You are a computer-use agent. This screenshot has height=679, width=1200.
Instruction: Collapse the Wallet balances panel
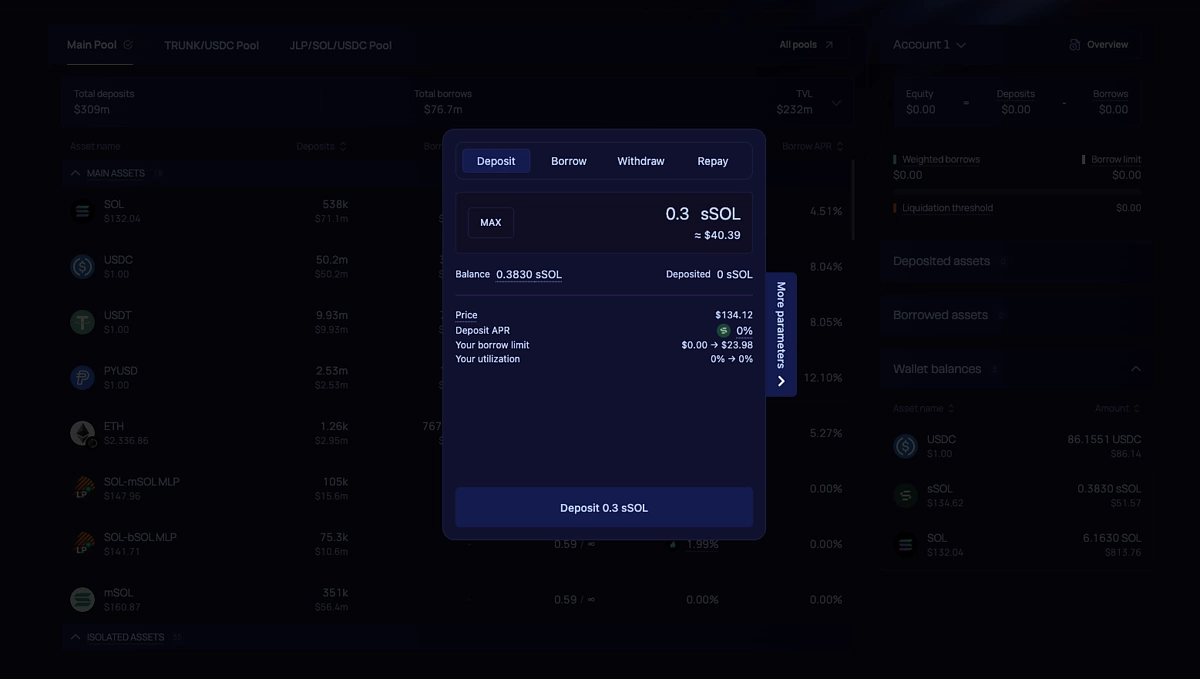coord(1136,368)
